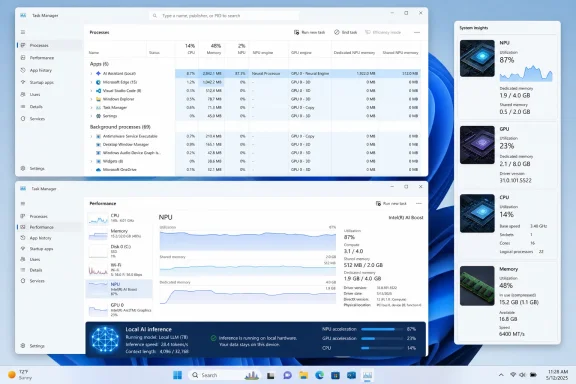The height and width of the screenshot is (384, 576).
Task: Select the NPU Intel AI Boost item
Action: (119, 289)
